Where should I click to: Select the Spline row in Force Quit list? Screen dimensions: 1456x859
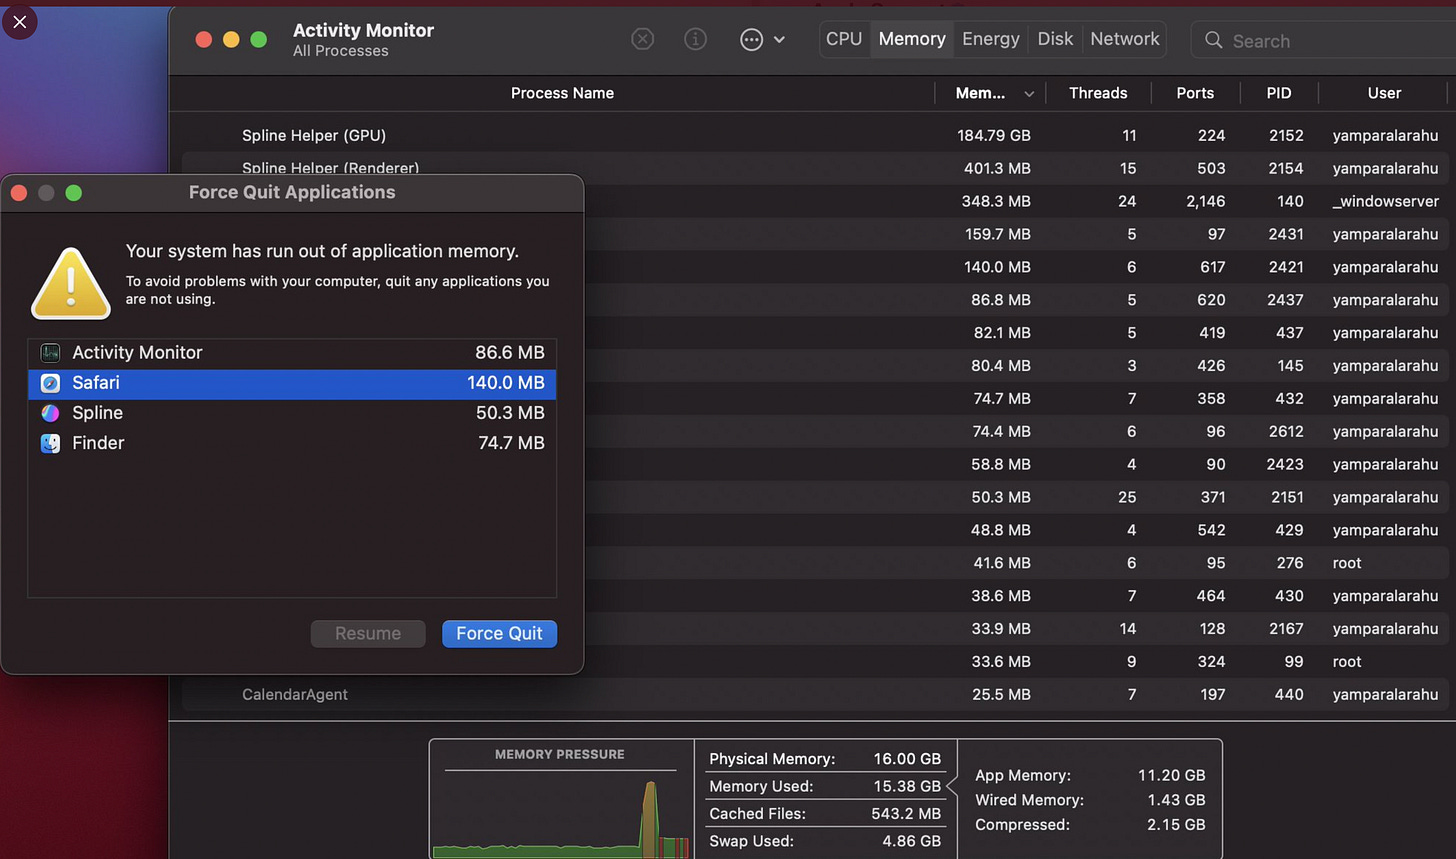coord(292,413)
